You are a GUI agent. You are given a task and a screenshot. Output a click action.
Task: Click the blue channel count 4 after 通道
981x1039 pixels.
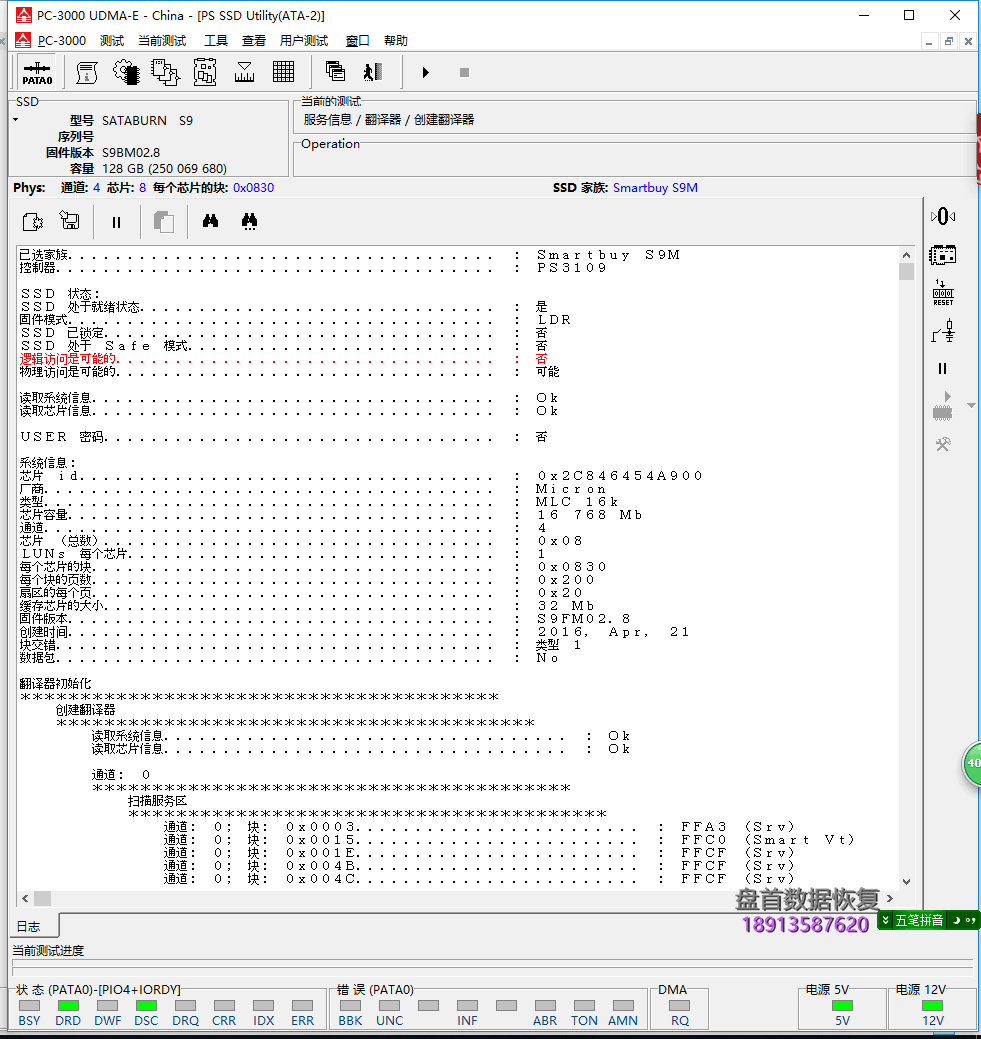pyautogui.click(x=96, y=188)
